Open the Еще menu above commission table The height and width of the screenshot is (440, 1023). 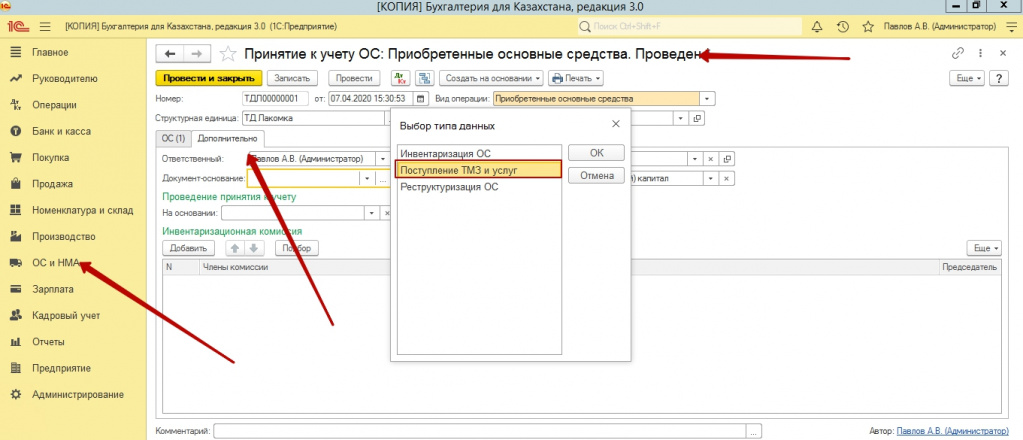click(x=983, y=248)
